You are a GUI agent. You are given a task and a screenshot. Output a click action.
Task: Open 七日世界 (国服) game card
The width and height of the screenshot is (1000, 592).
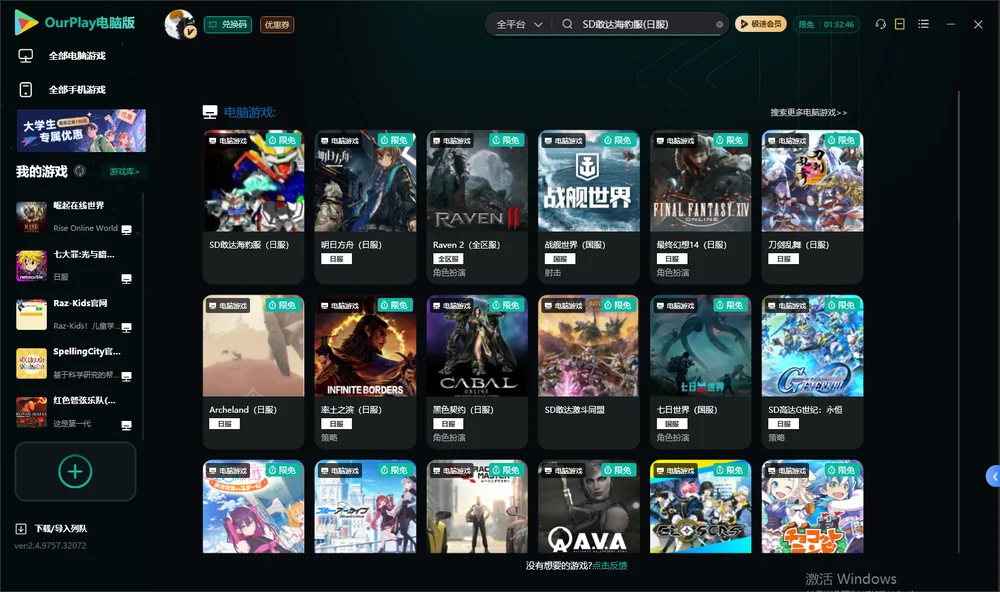[701, 372]
